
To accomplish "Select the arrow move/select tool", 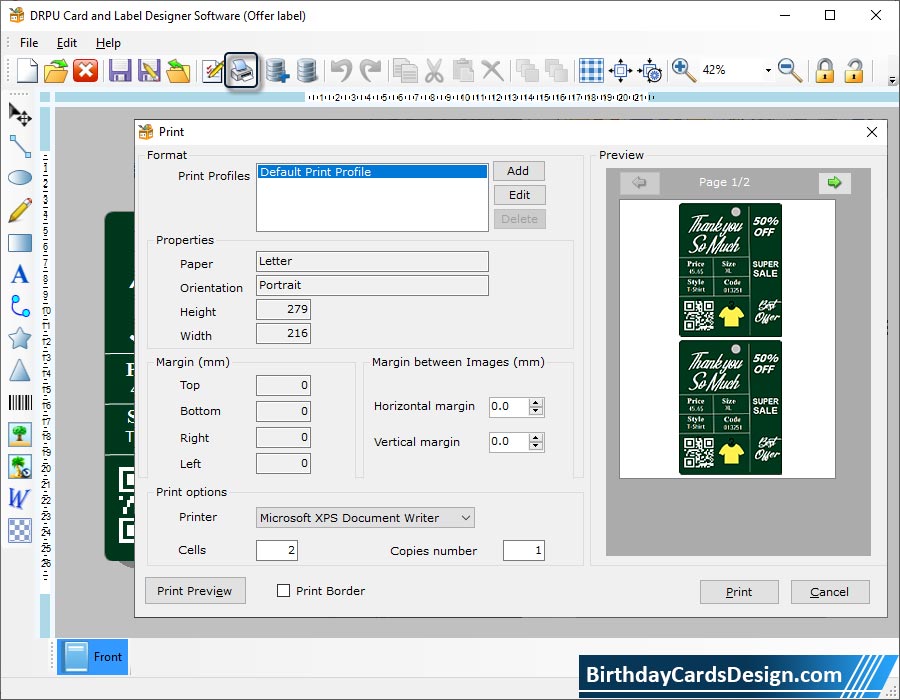I will pyautogui.click(x=20, y=115).
